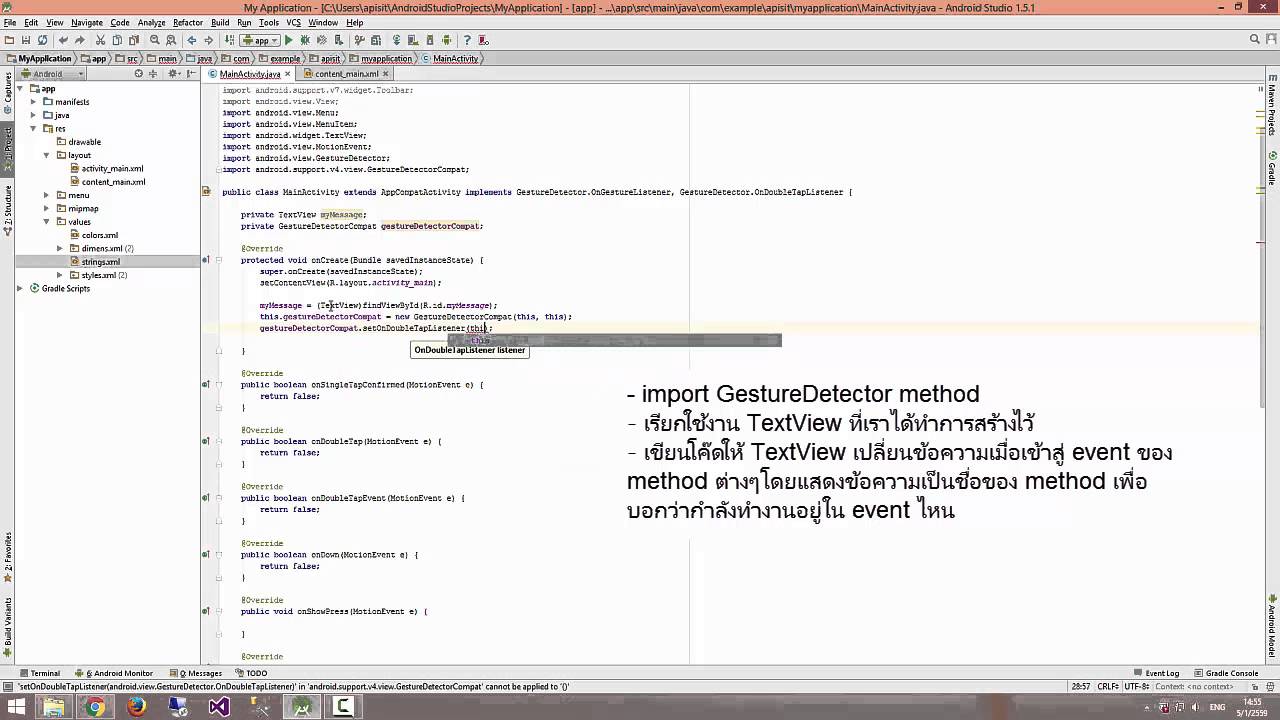
Task: Navigate Back with the left arrow icon
Action: (x=192, y=40)
